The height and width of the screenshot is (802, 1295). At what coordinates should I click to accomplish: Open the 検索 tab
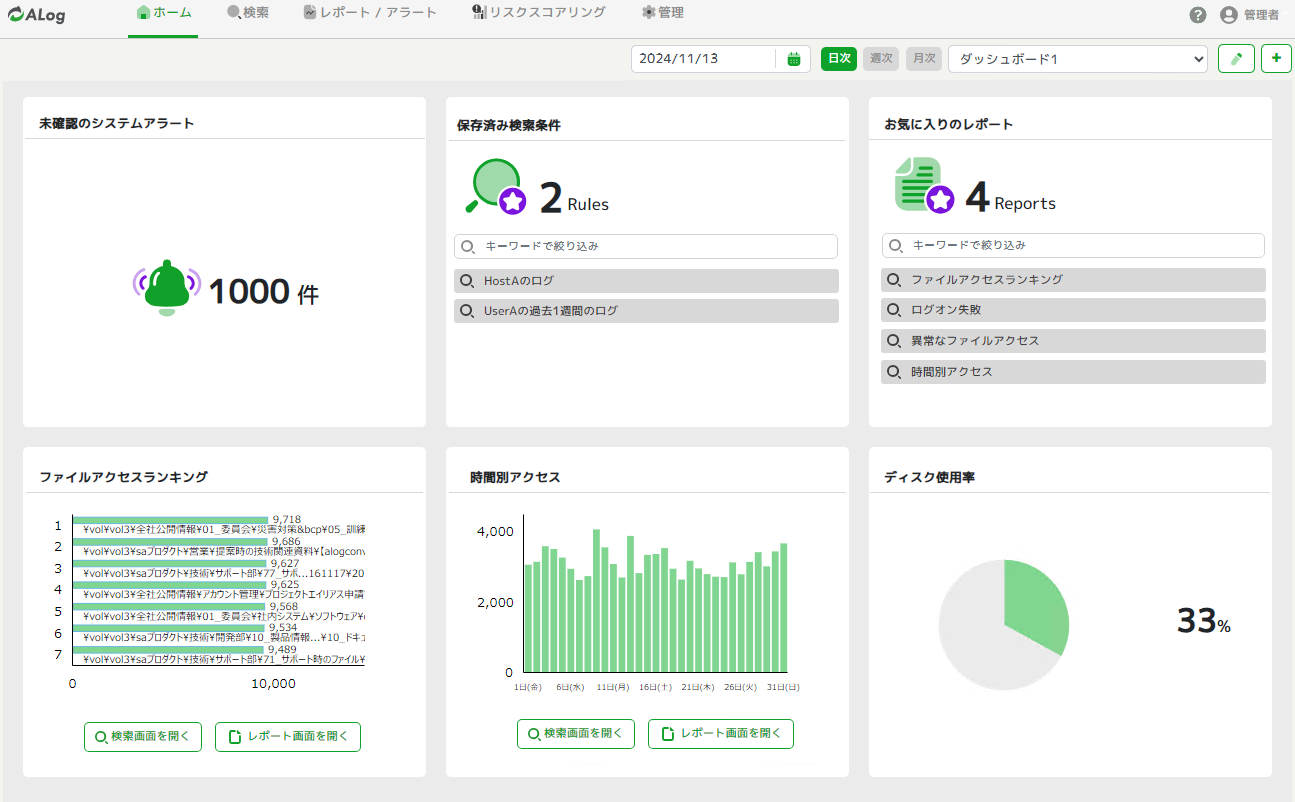(248, 13)
